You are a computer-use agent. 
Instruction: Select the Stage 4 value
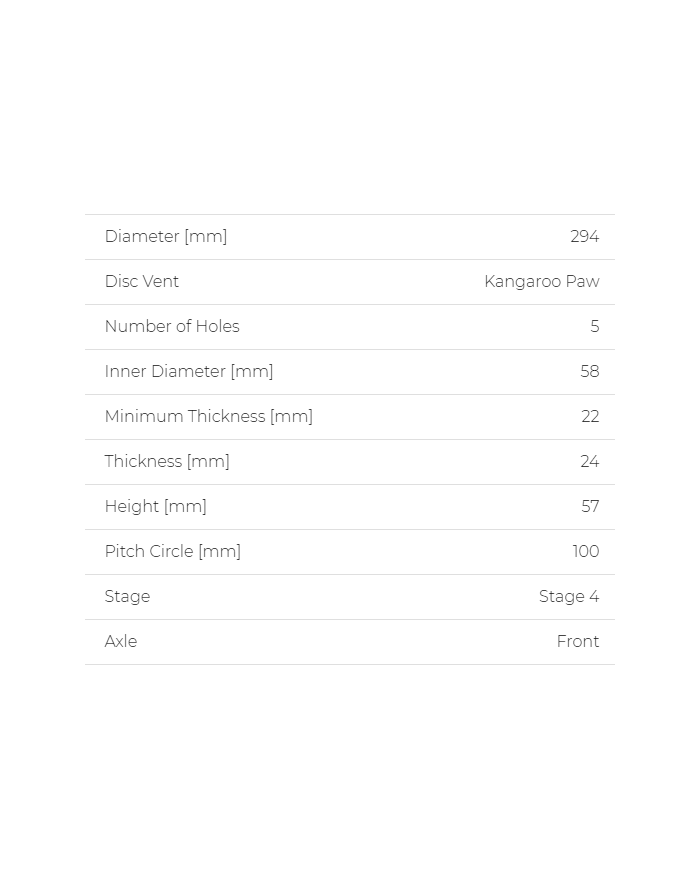pos(568,597)
